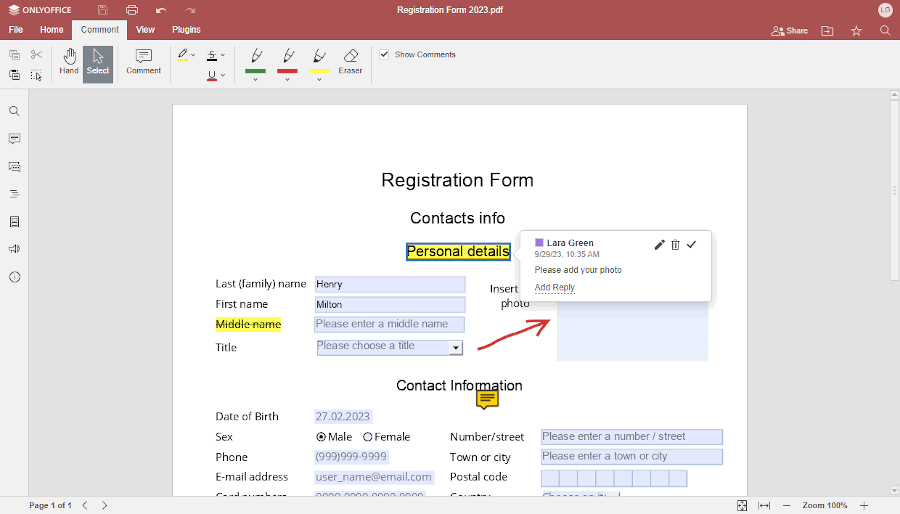The image size is (900, 514).
Task: Select the Hand tool
Action: [68, 61]
